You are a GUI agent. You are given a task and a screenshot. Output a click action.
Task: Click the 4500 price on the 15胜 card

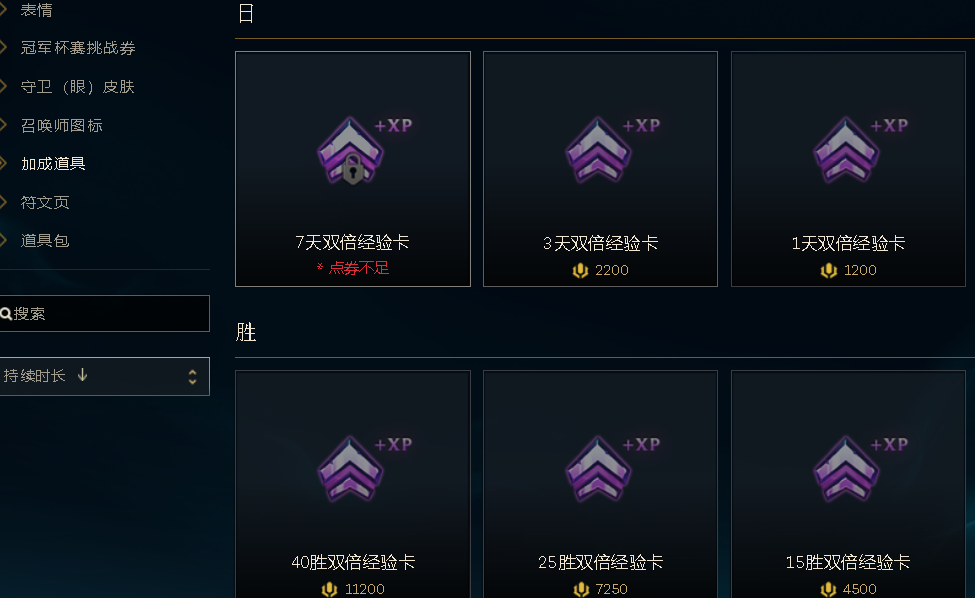pos(859,589)
